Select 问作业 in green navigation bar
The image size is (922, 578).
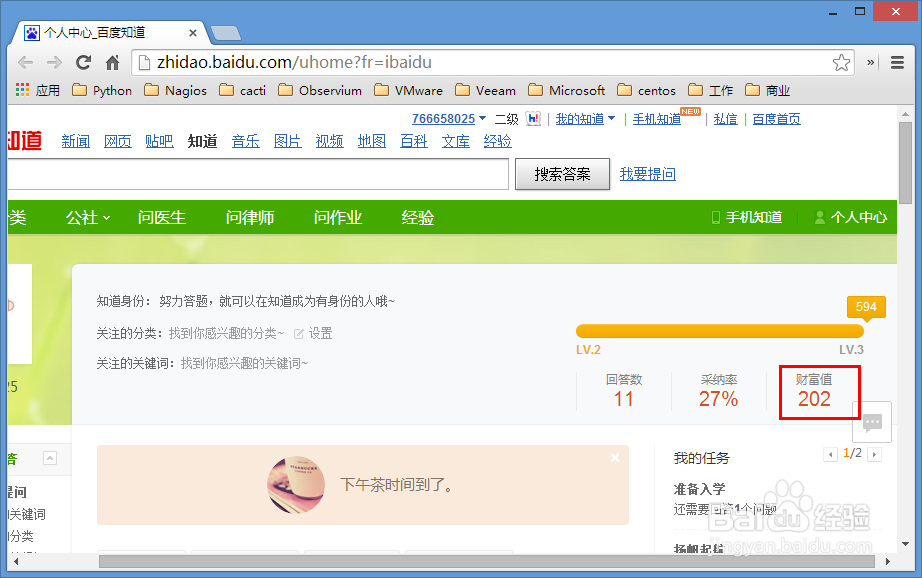(x=338, y=218)
